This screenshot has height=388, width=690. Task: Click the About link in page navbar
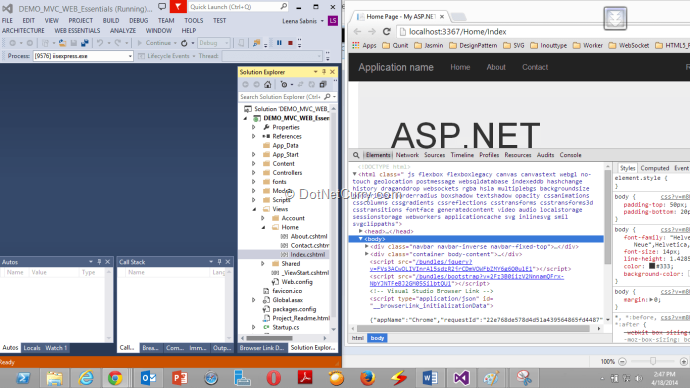tap(496, 67)
